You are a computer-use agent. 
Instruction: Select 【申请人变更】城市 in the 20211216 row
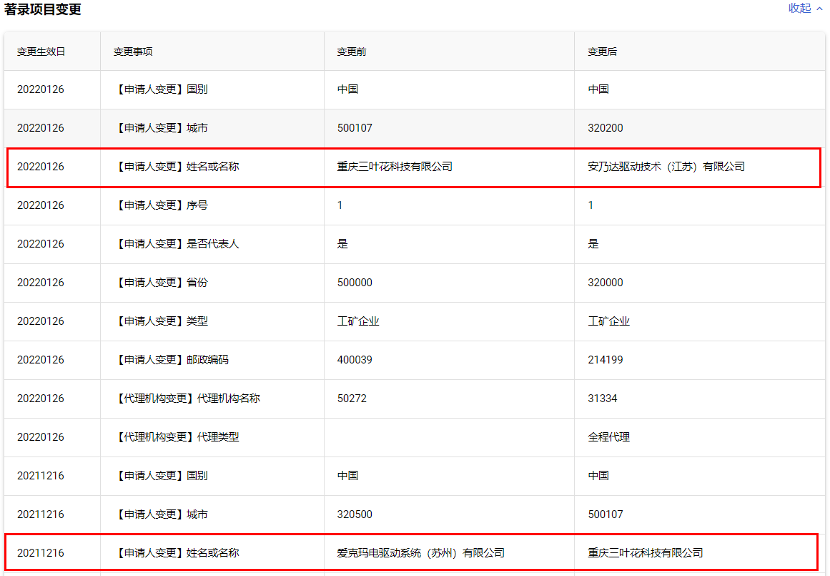161,514
